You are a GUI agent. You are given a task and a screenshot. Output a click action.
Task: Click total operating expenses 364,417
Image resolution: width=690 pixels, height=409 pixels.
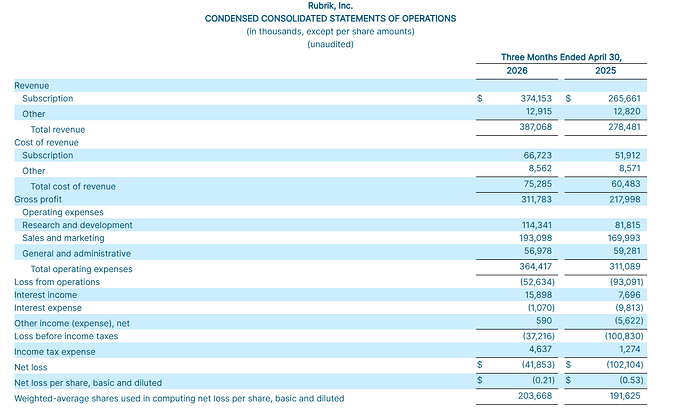click(x=536, y=266)
